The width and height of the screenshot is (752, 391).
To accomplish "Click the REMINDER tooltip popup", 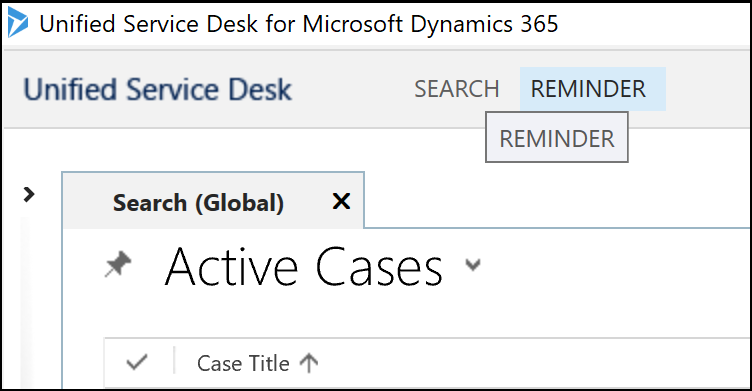I will click(557, 138).
